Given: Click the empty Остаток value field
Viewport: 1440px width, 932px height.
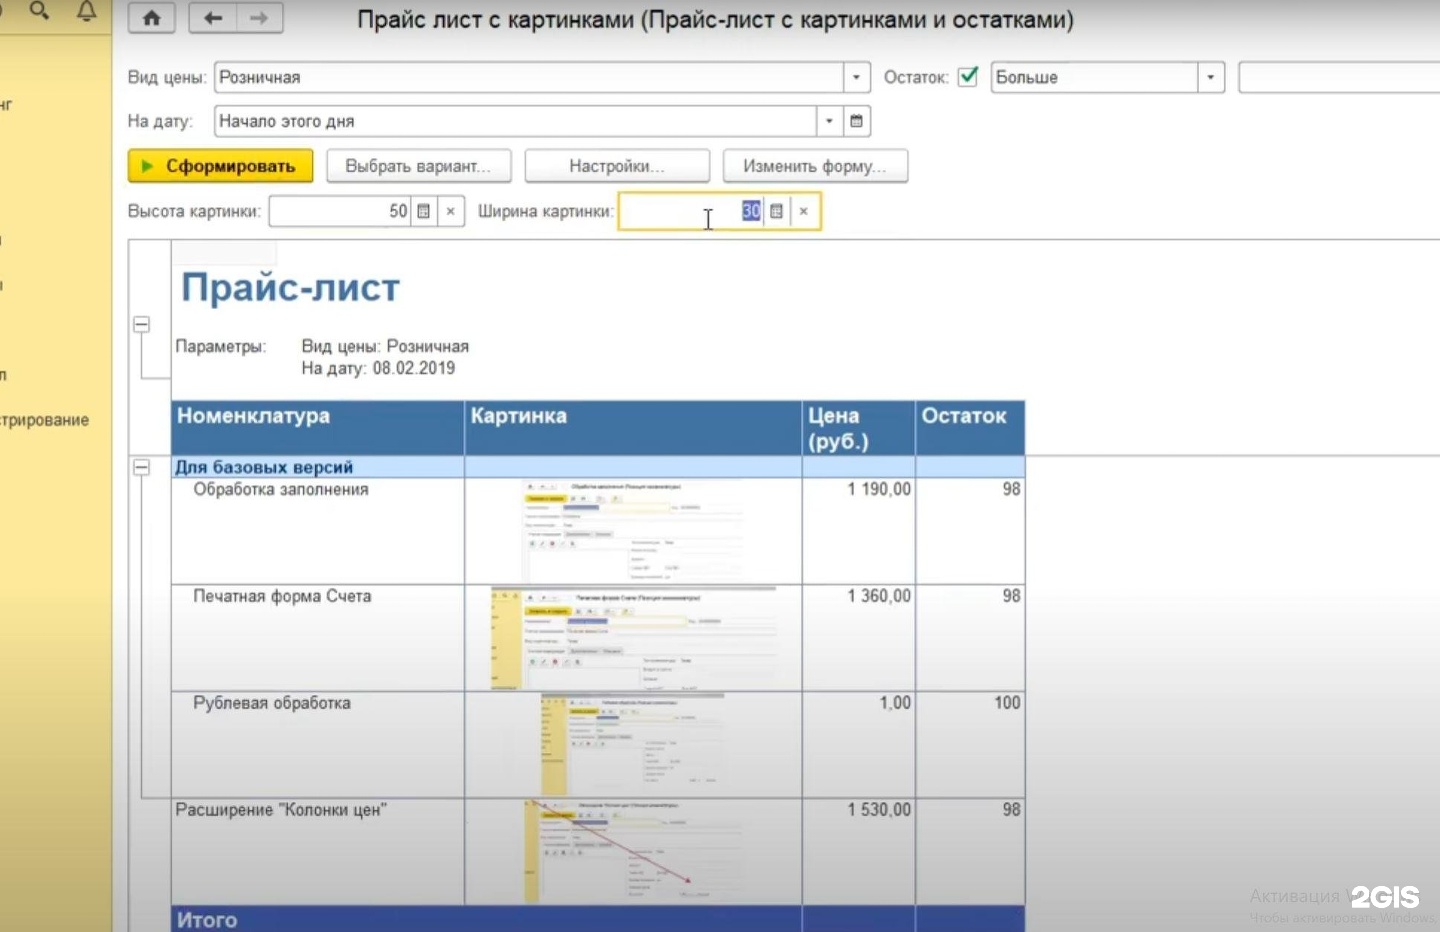Looking at the screenshot, I should pyautogui.click(x=1339, y=77).
